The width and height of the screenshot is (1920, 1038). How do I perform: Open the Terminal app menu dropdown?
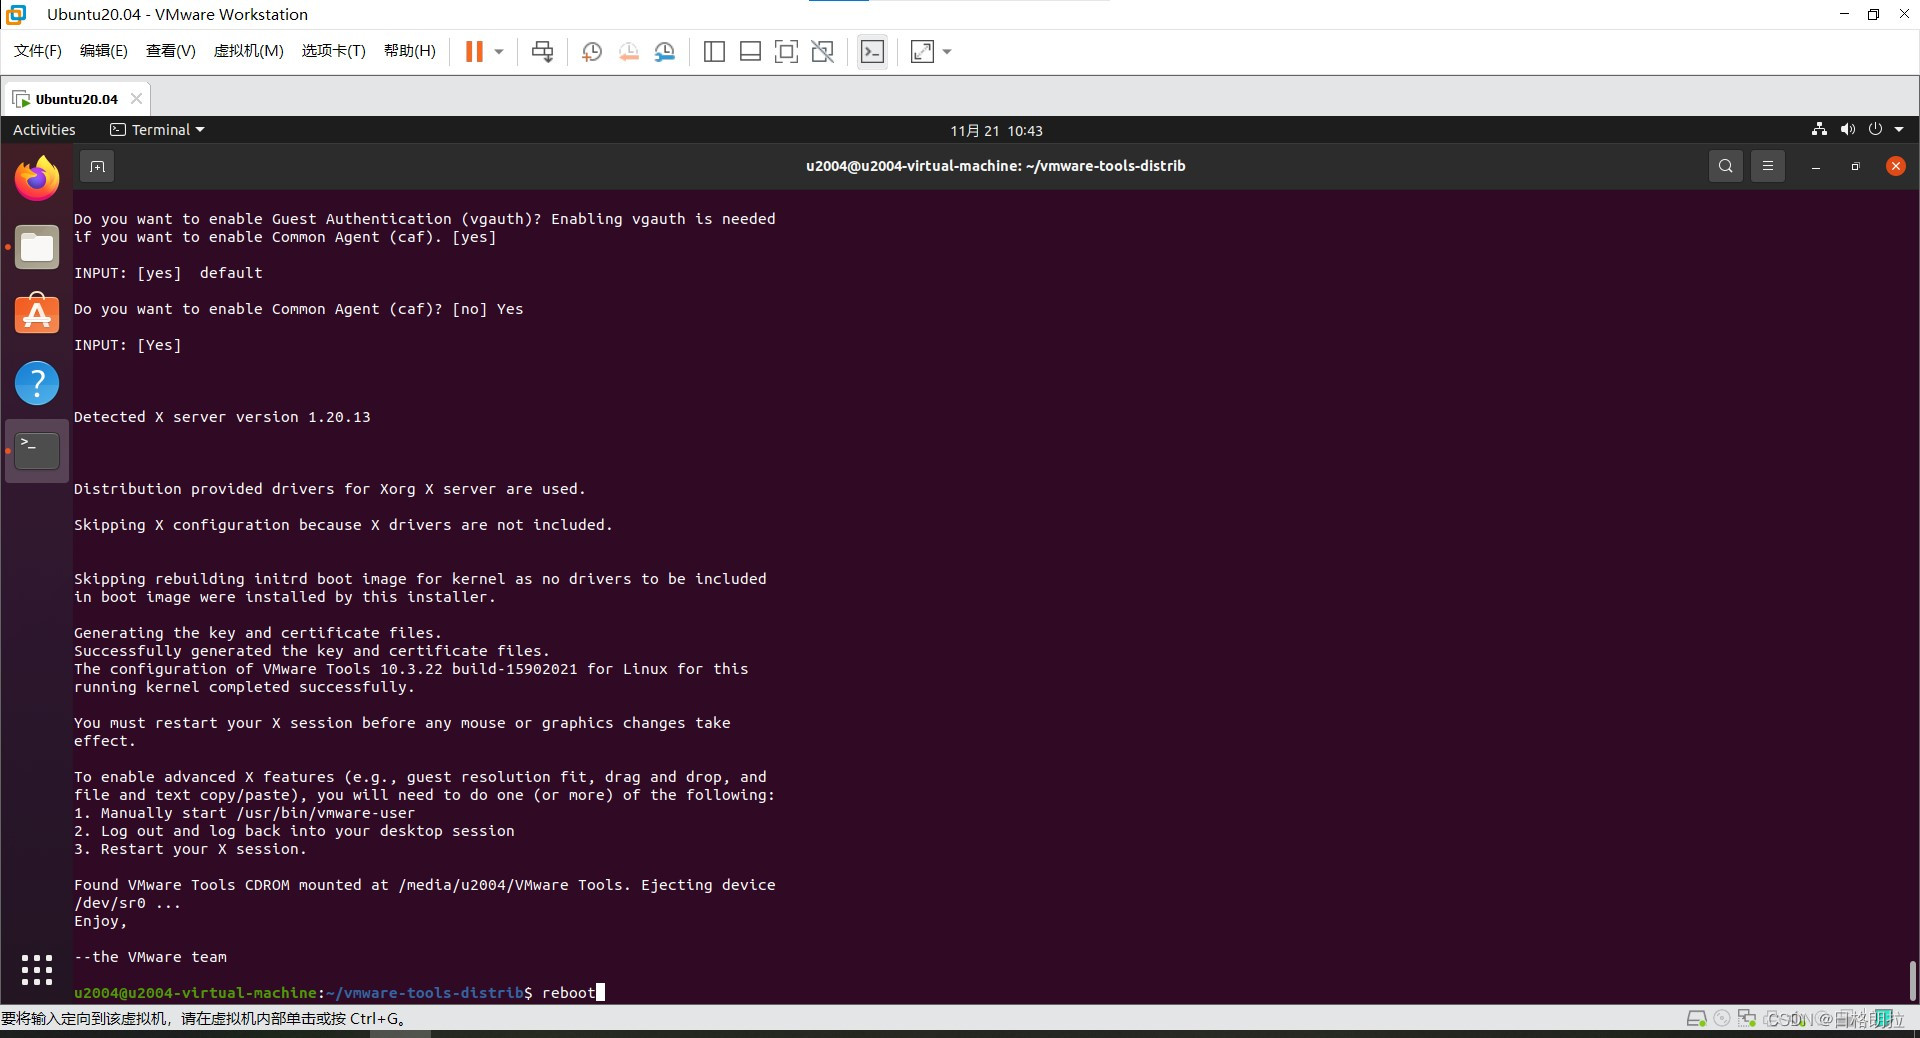tap(157, 130)
